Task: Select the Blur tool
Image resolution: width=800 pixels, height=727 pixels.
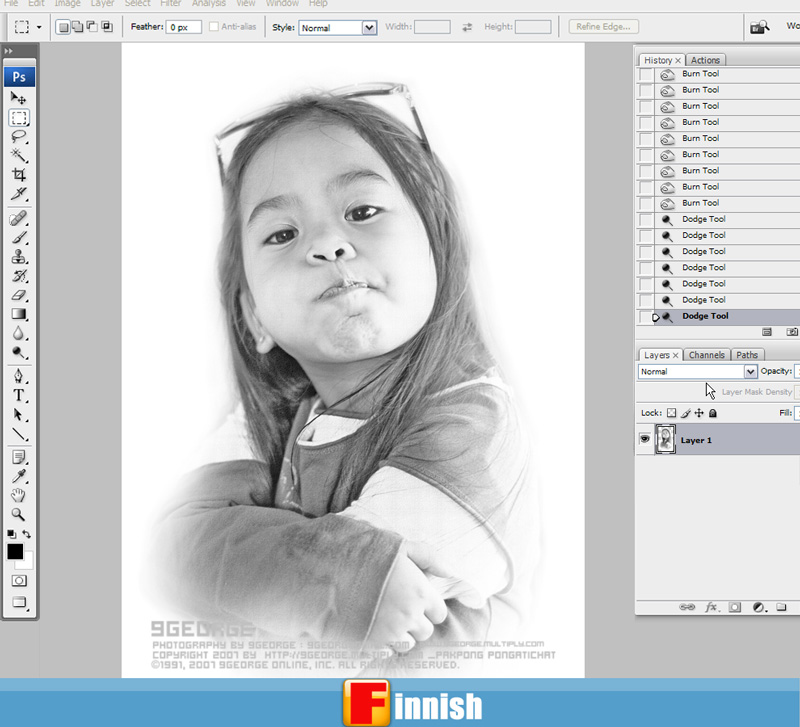Action: pos(18,334)
